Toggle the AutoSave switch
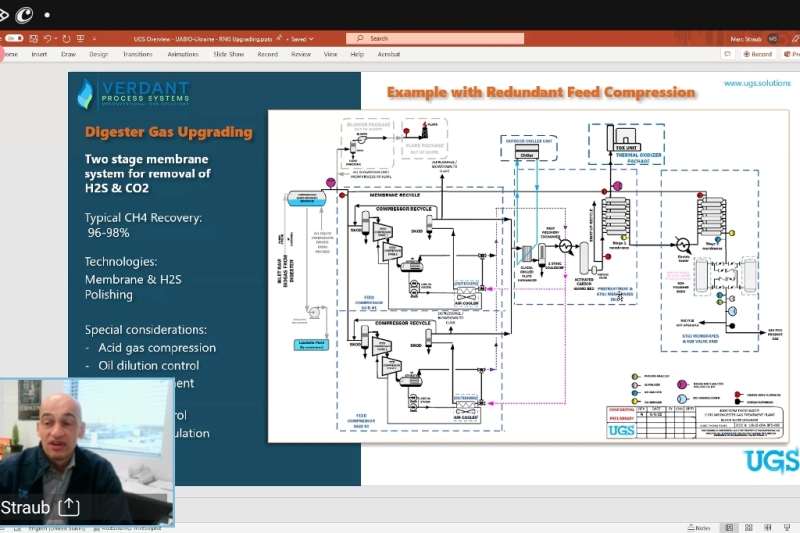Image resolution: width=800 pixels, height=533 pixels. 14,38
